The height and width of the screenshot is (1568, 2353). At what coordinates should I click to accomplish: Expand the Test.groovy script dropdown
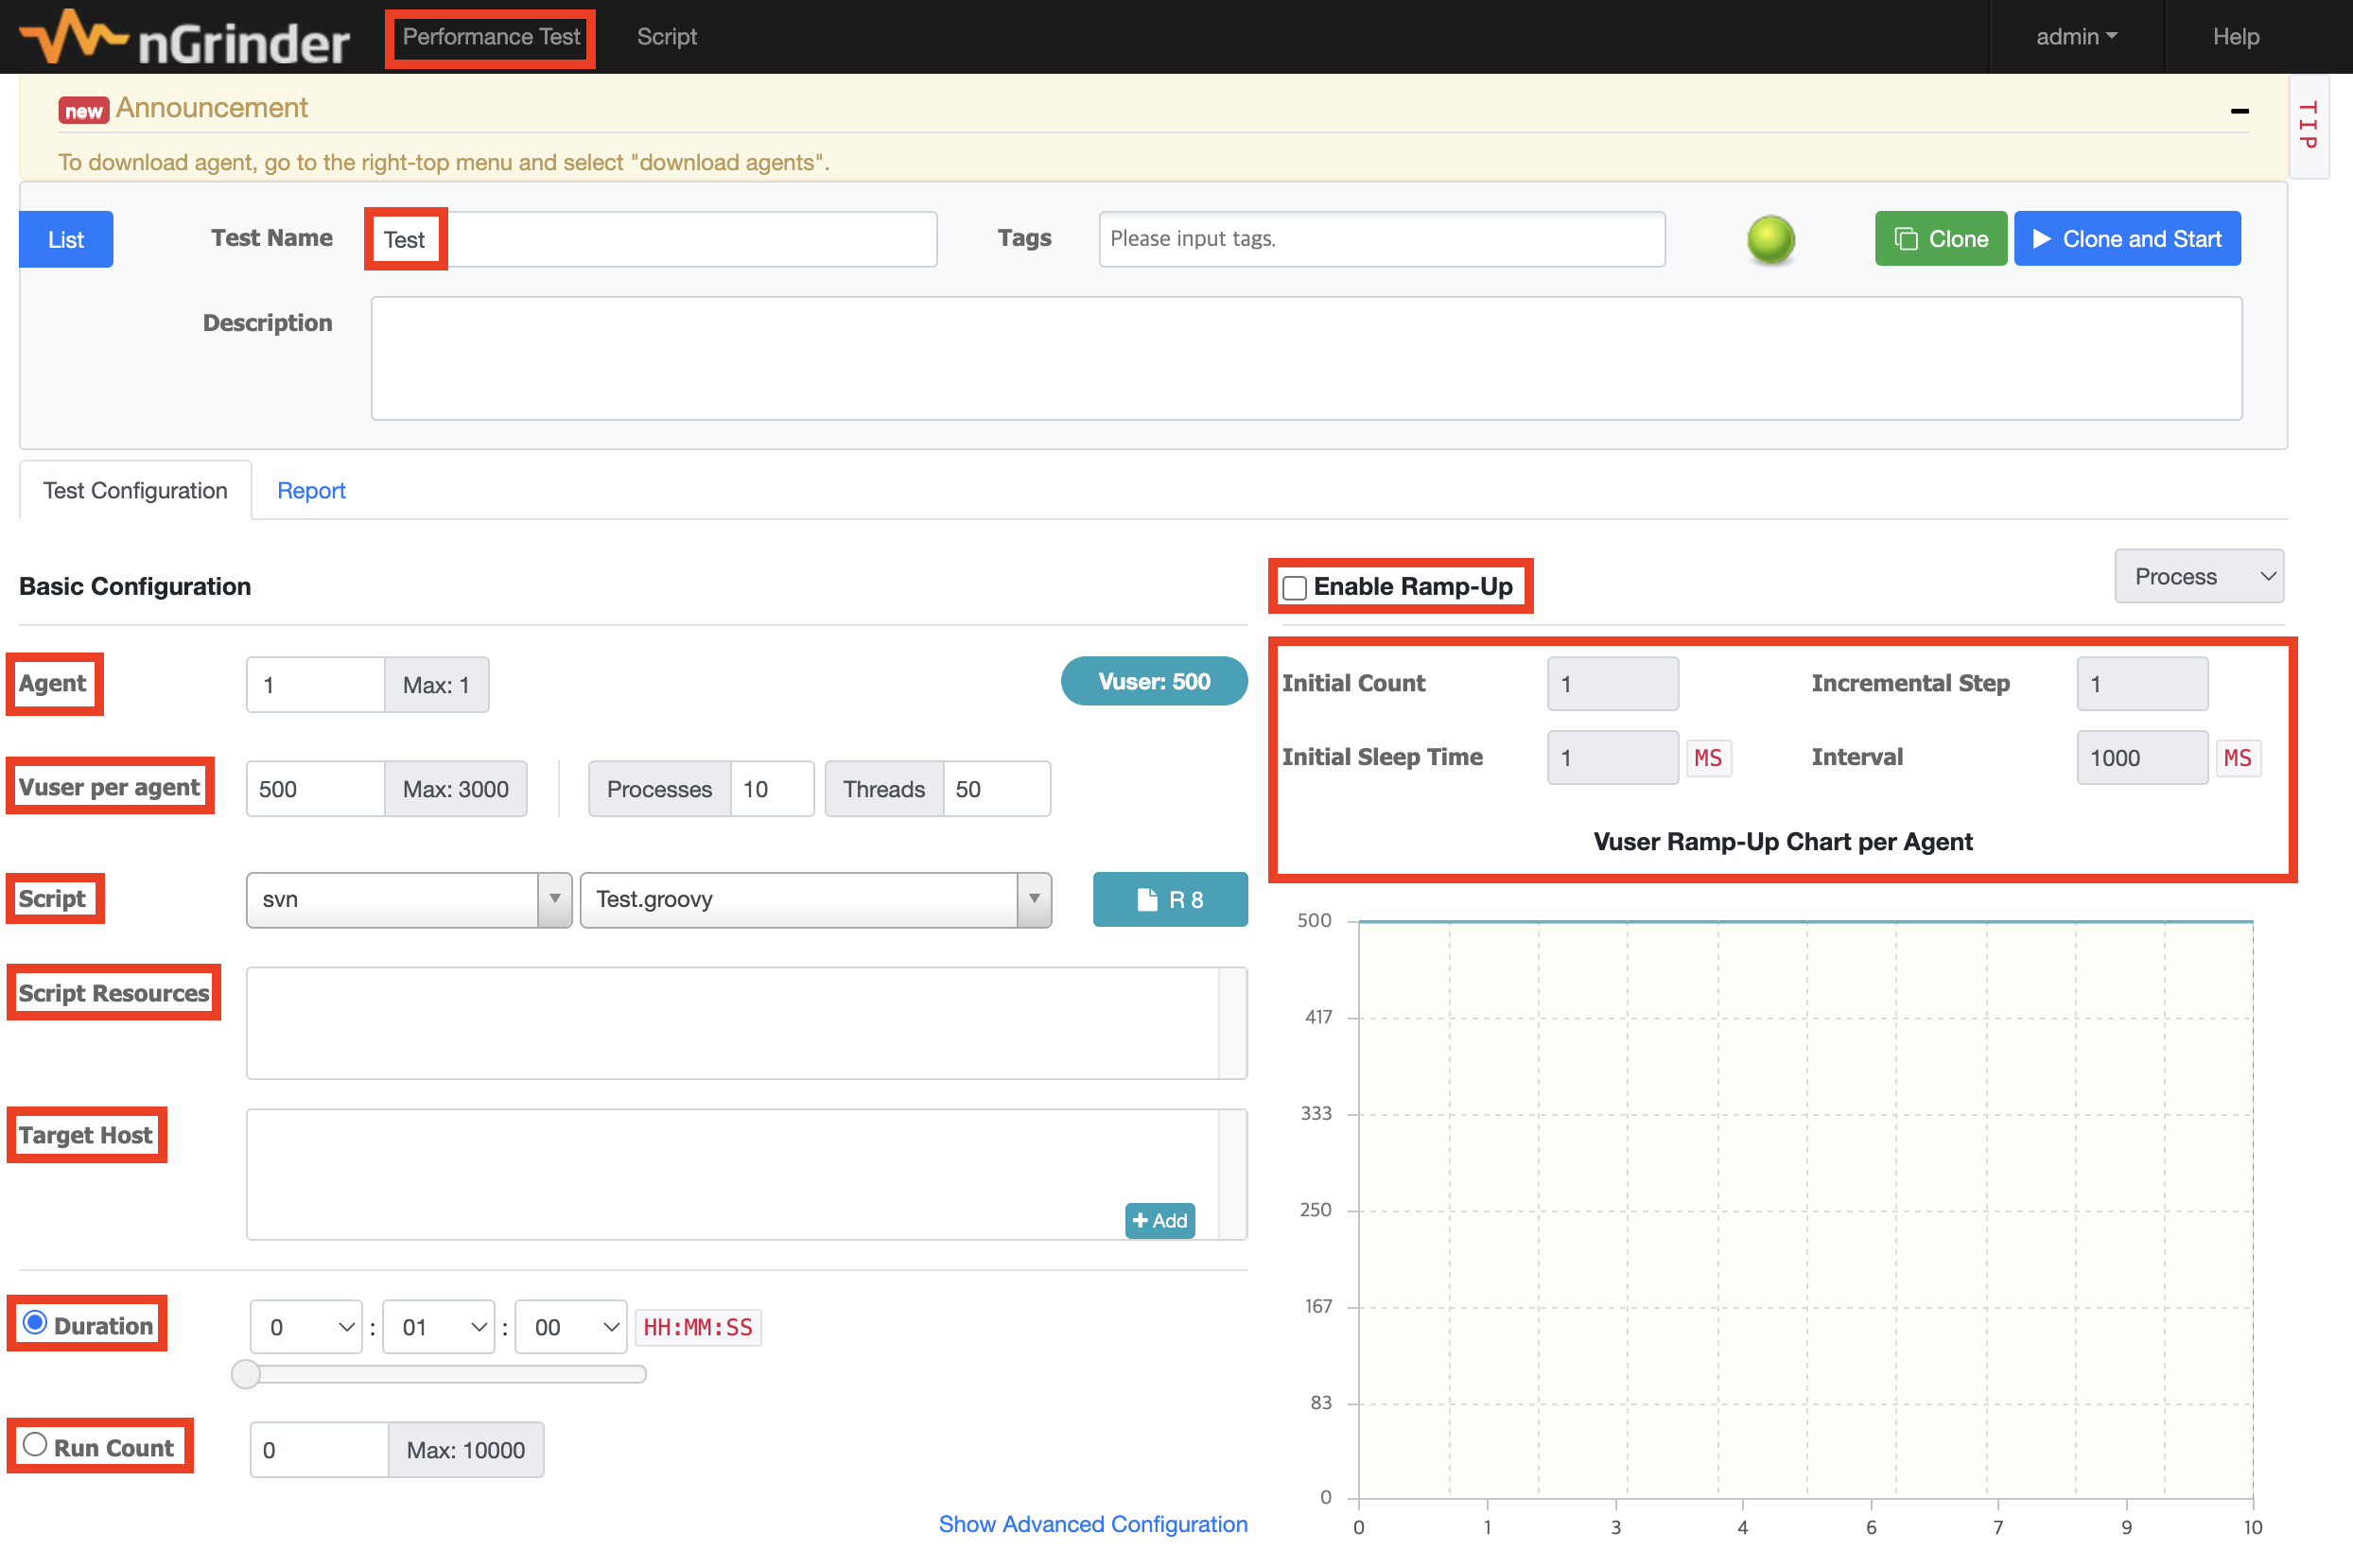coord(1033,899)
